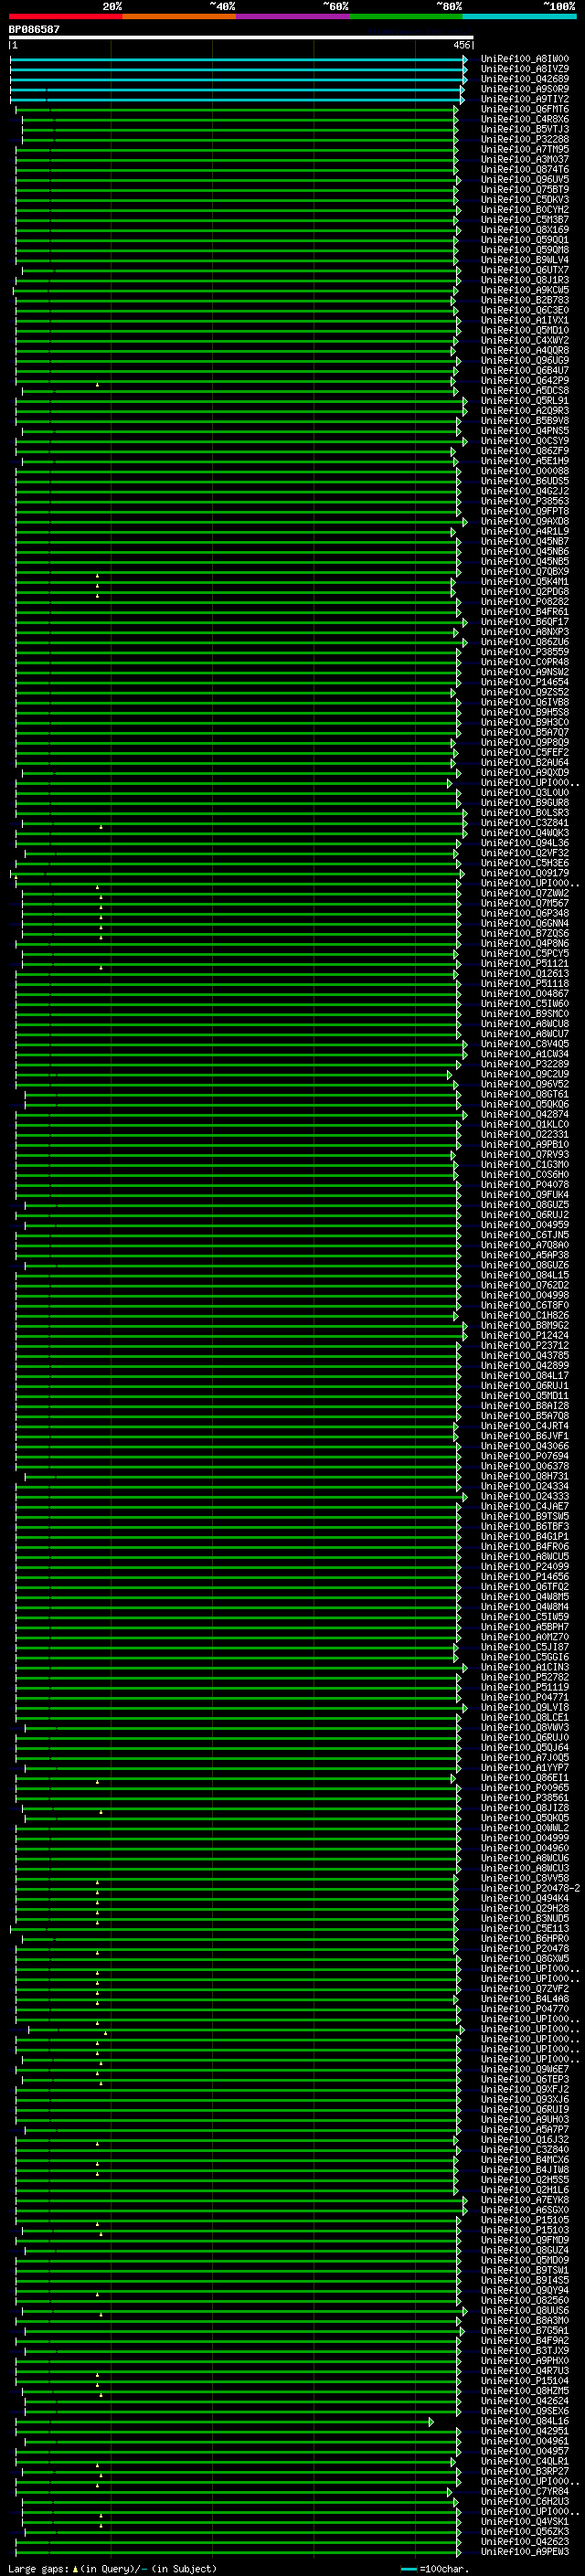Select the label UniRef100_Q84L16
This screenshot has width=585, height=2576.
pos(524,2421)
